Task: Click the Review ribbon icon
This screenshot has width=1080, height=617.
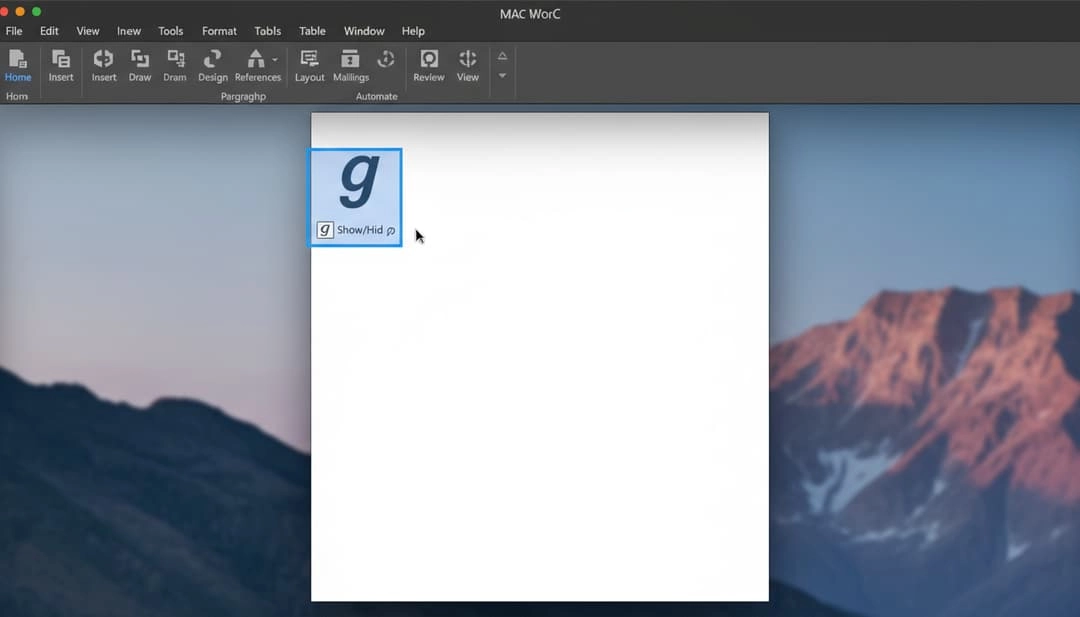Action: coord(429,60)
